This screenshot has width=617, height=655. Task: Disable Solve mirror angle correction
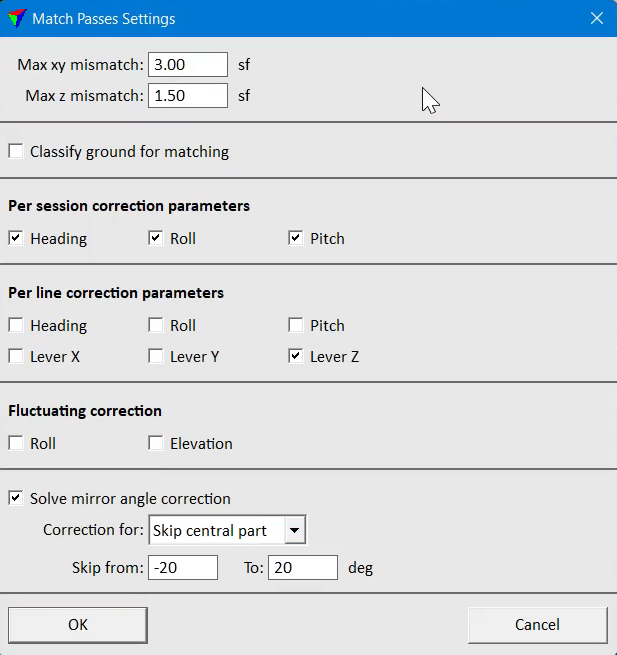tap(16, 498)
